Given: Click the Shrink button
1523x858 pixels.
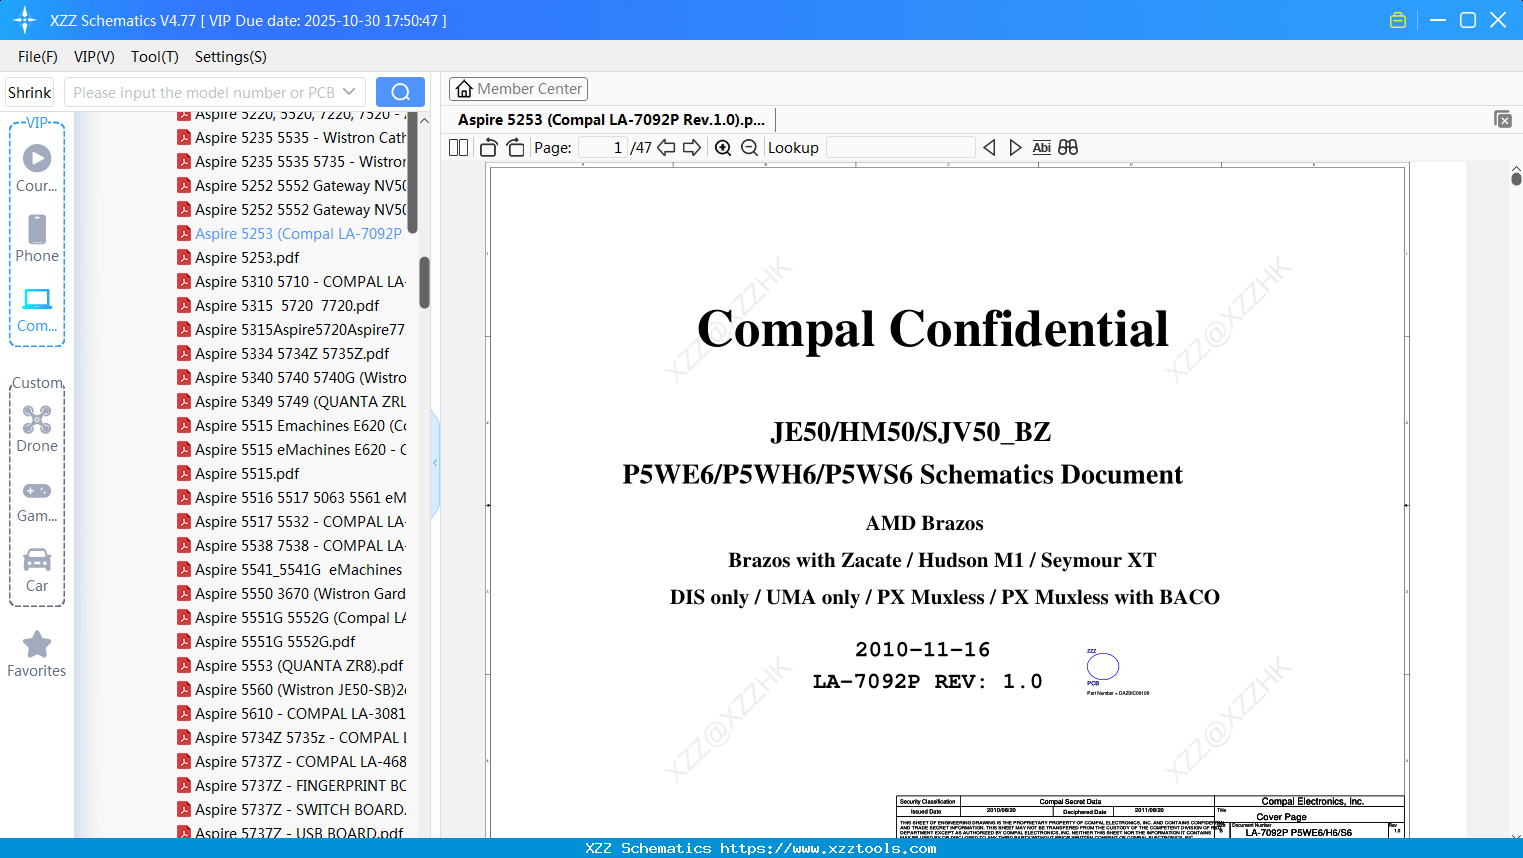Looking at the screenshot, I should click(x=29, y=92).
